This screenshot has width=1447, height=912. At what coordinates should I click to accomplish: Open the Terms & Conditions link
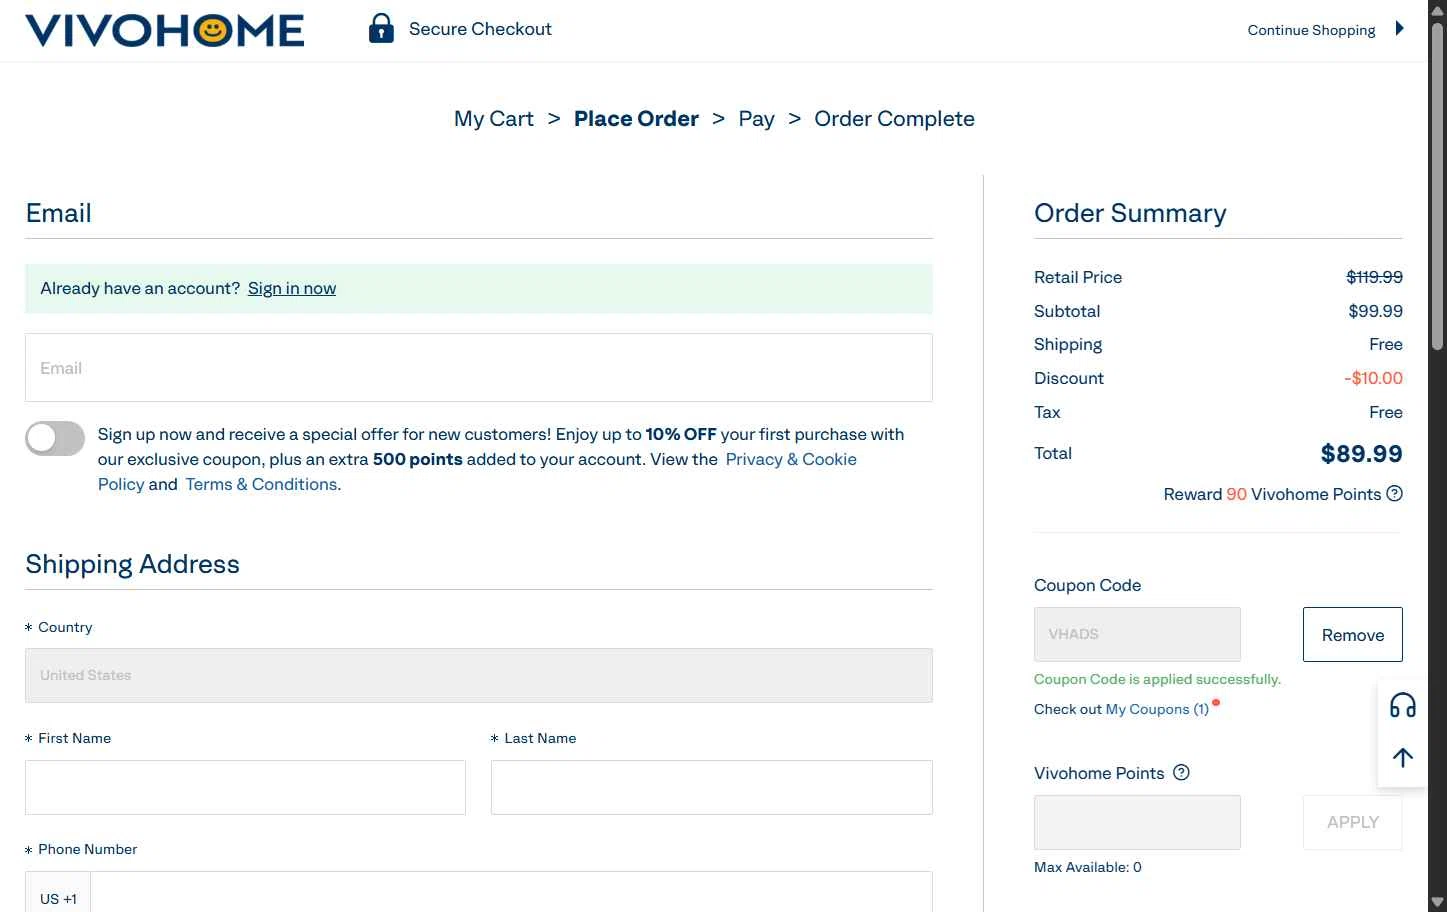(262, 484)
